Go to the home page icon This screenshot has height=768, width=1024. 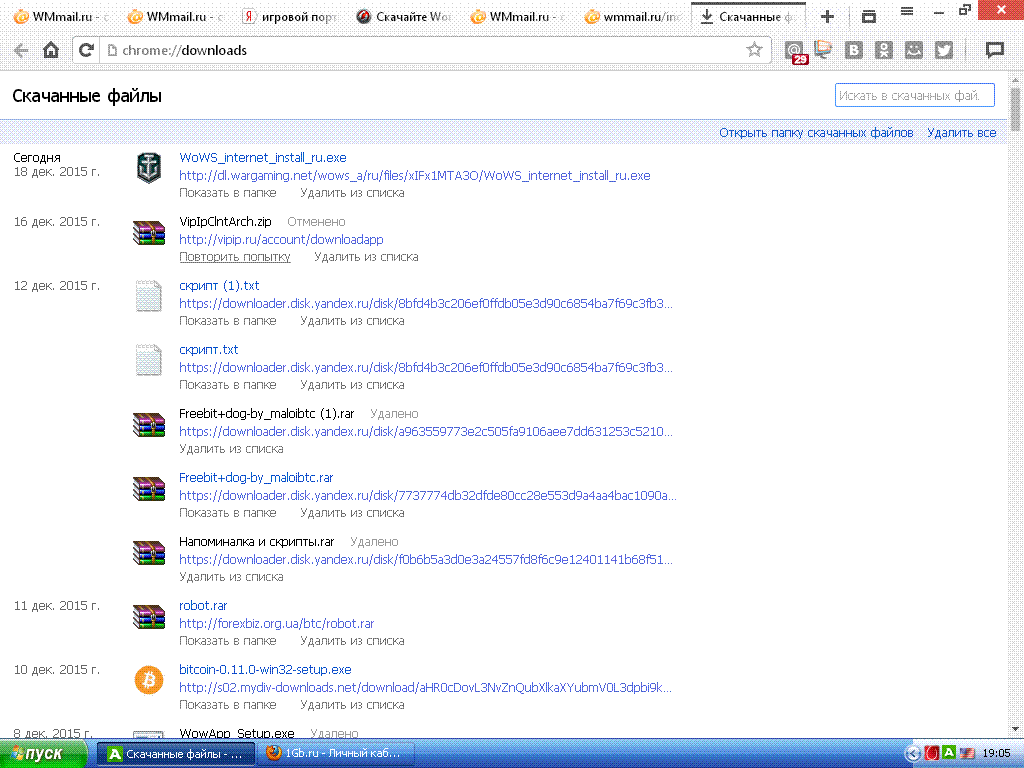[51, 50]
